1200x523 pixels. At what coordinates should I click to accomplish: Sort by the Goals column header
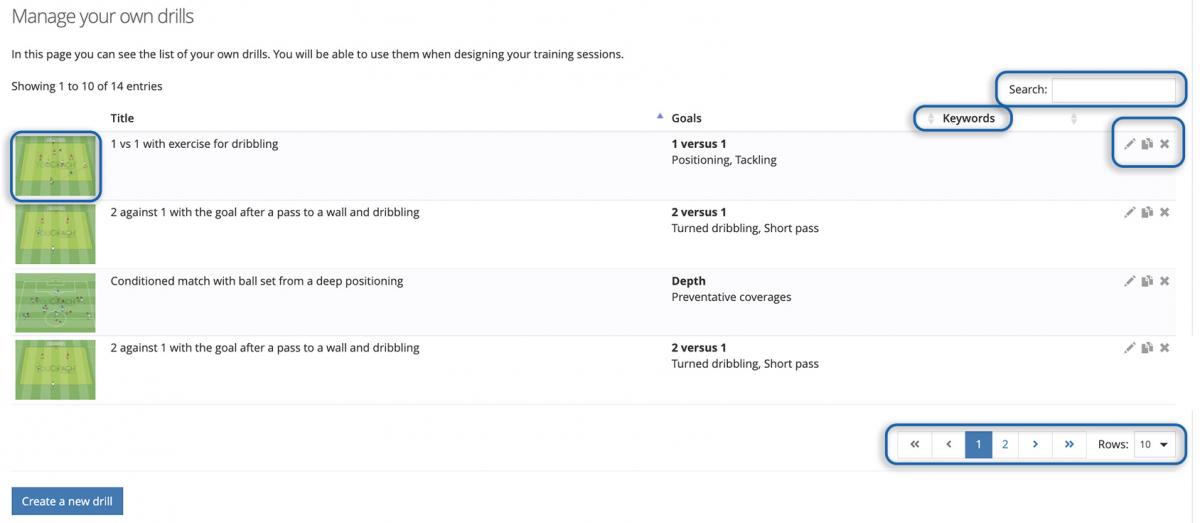(686, 118)
